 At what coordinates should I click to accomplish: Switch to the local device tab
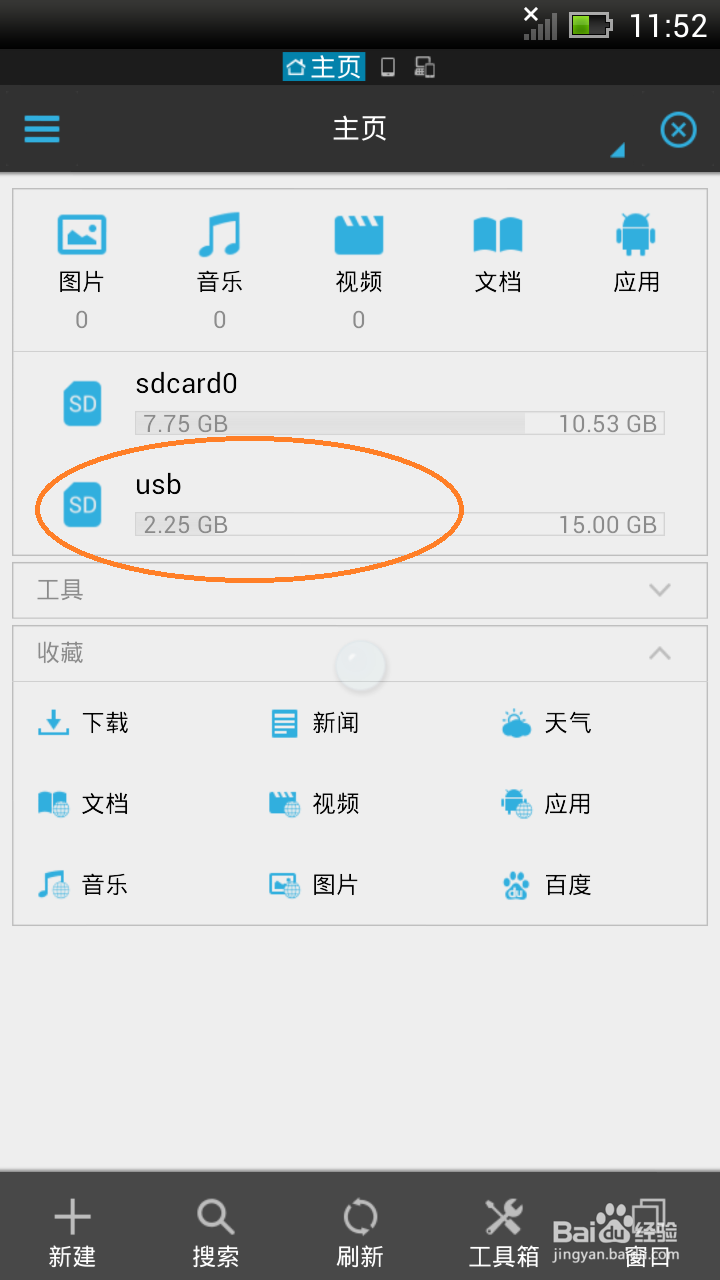coord(388,67)
